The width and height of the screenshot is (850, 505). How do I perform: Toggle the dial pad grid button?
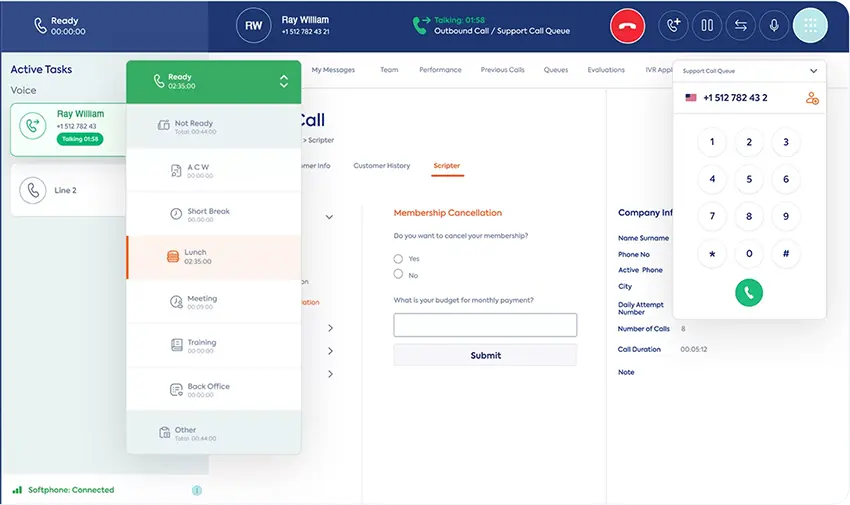(810, 25)
